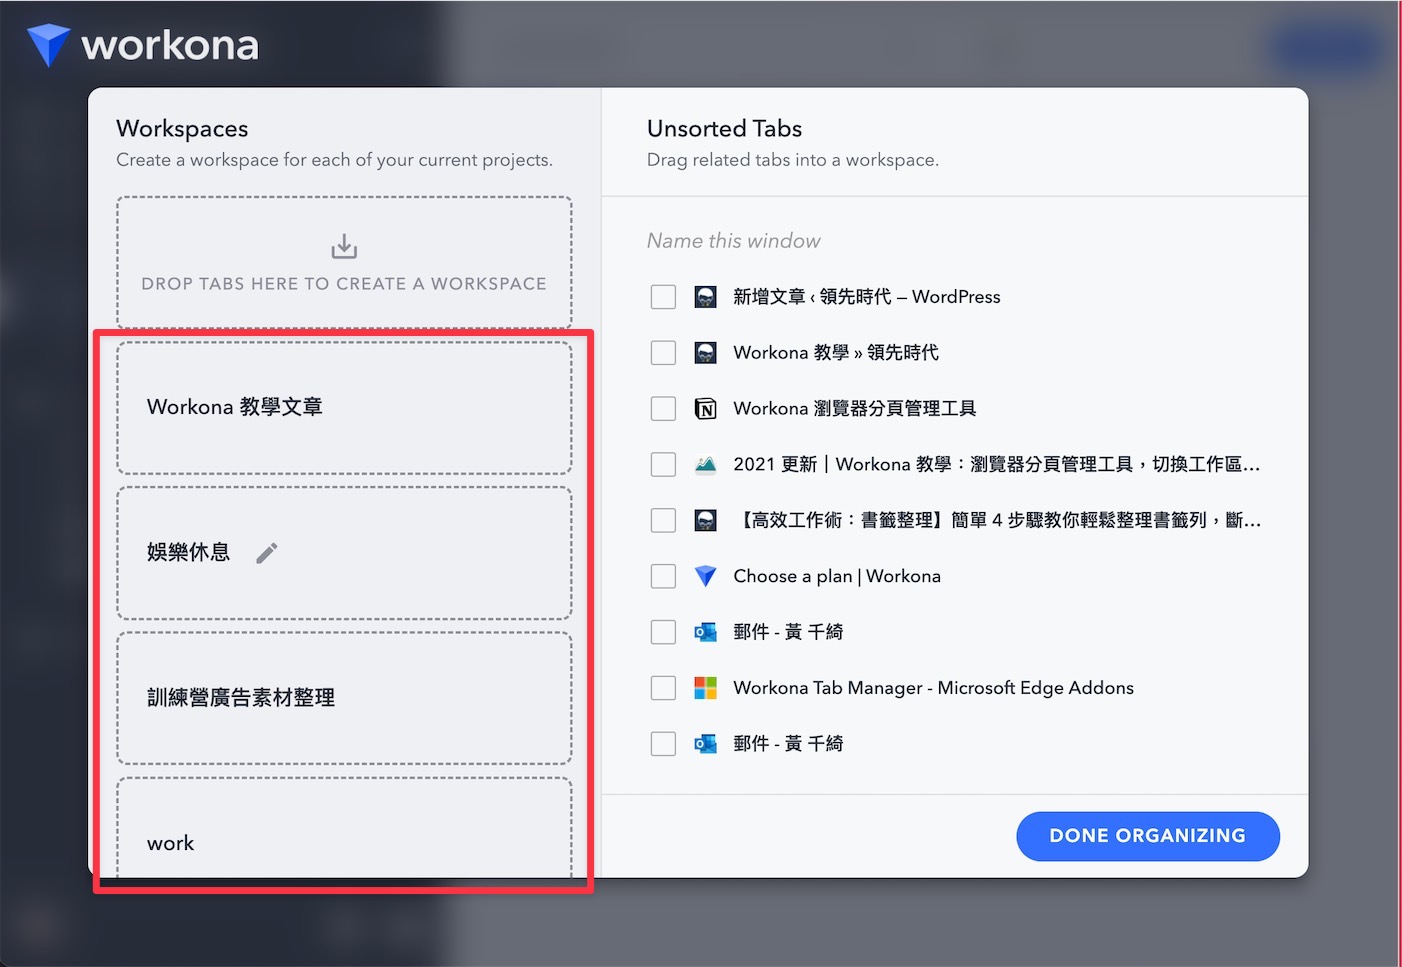Click the DONE ORGANIZING button
1402x967 pixels.
1148,836
